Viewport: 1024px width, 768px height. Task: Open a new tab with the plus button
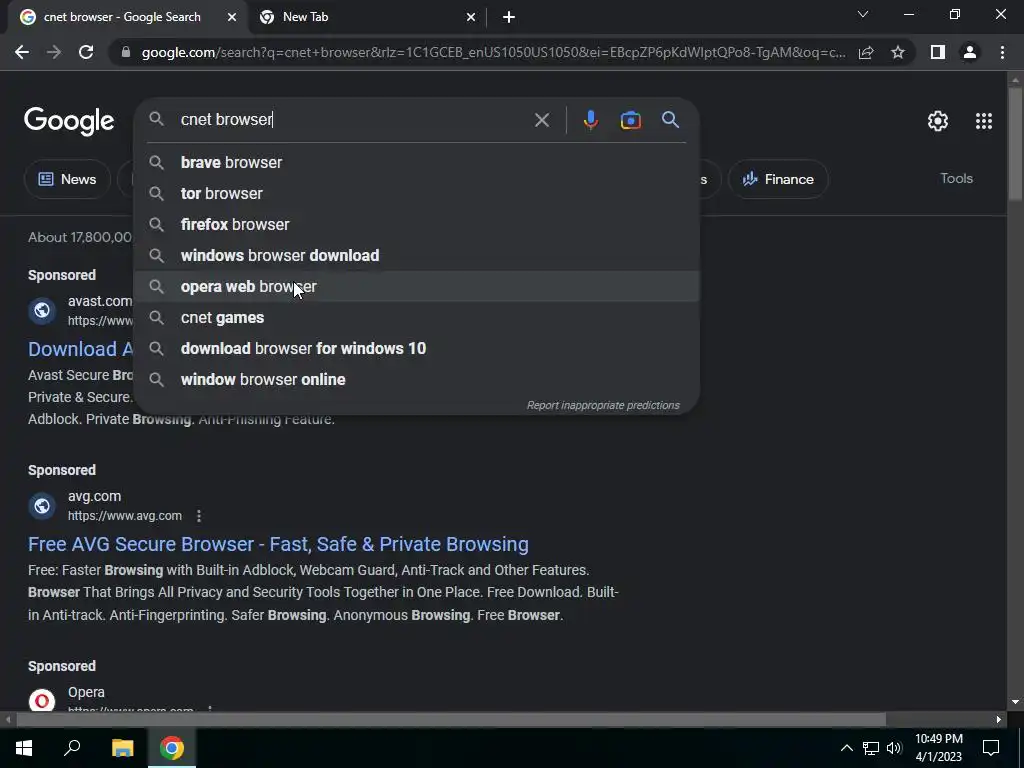[509, 17]
